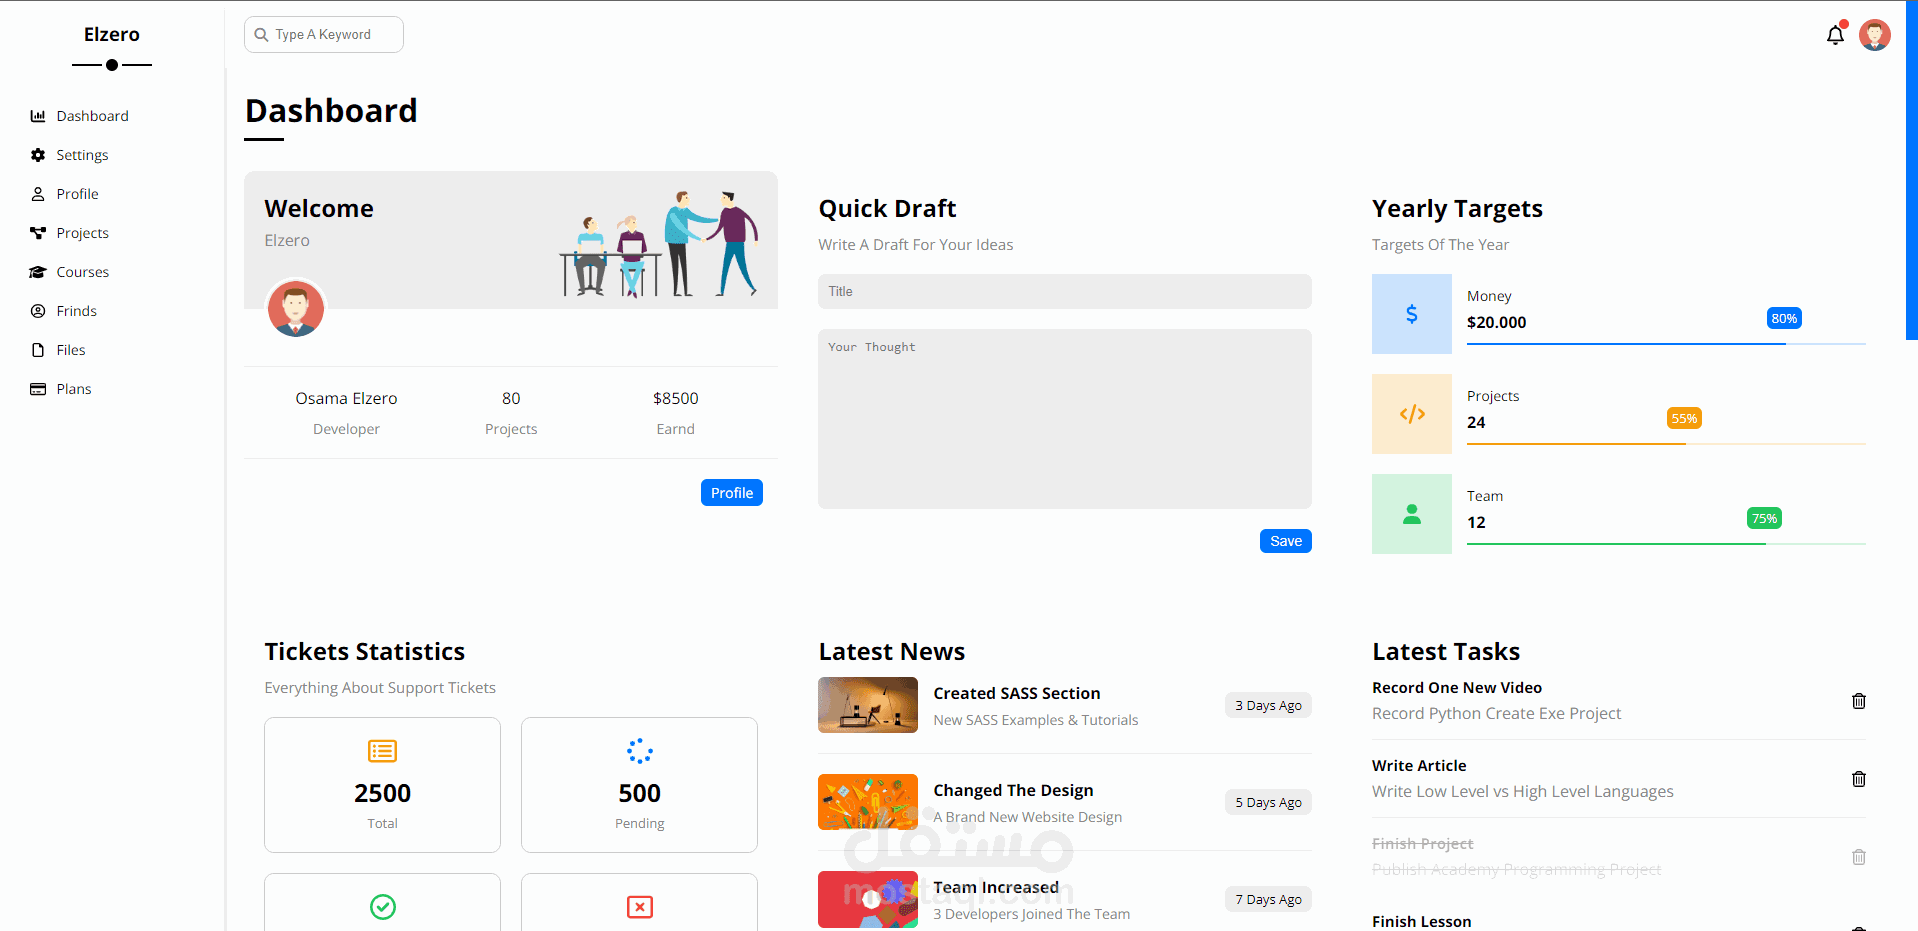The height and width of the screenshot is (931, 1918).
Task: Delete the Record One New Video task
Action: pos(1859,701)
